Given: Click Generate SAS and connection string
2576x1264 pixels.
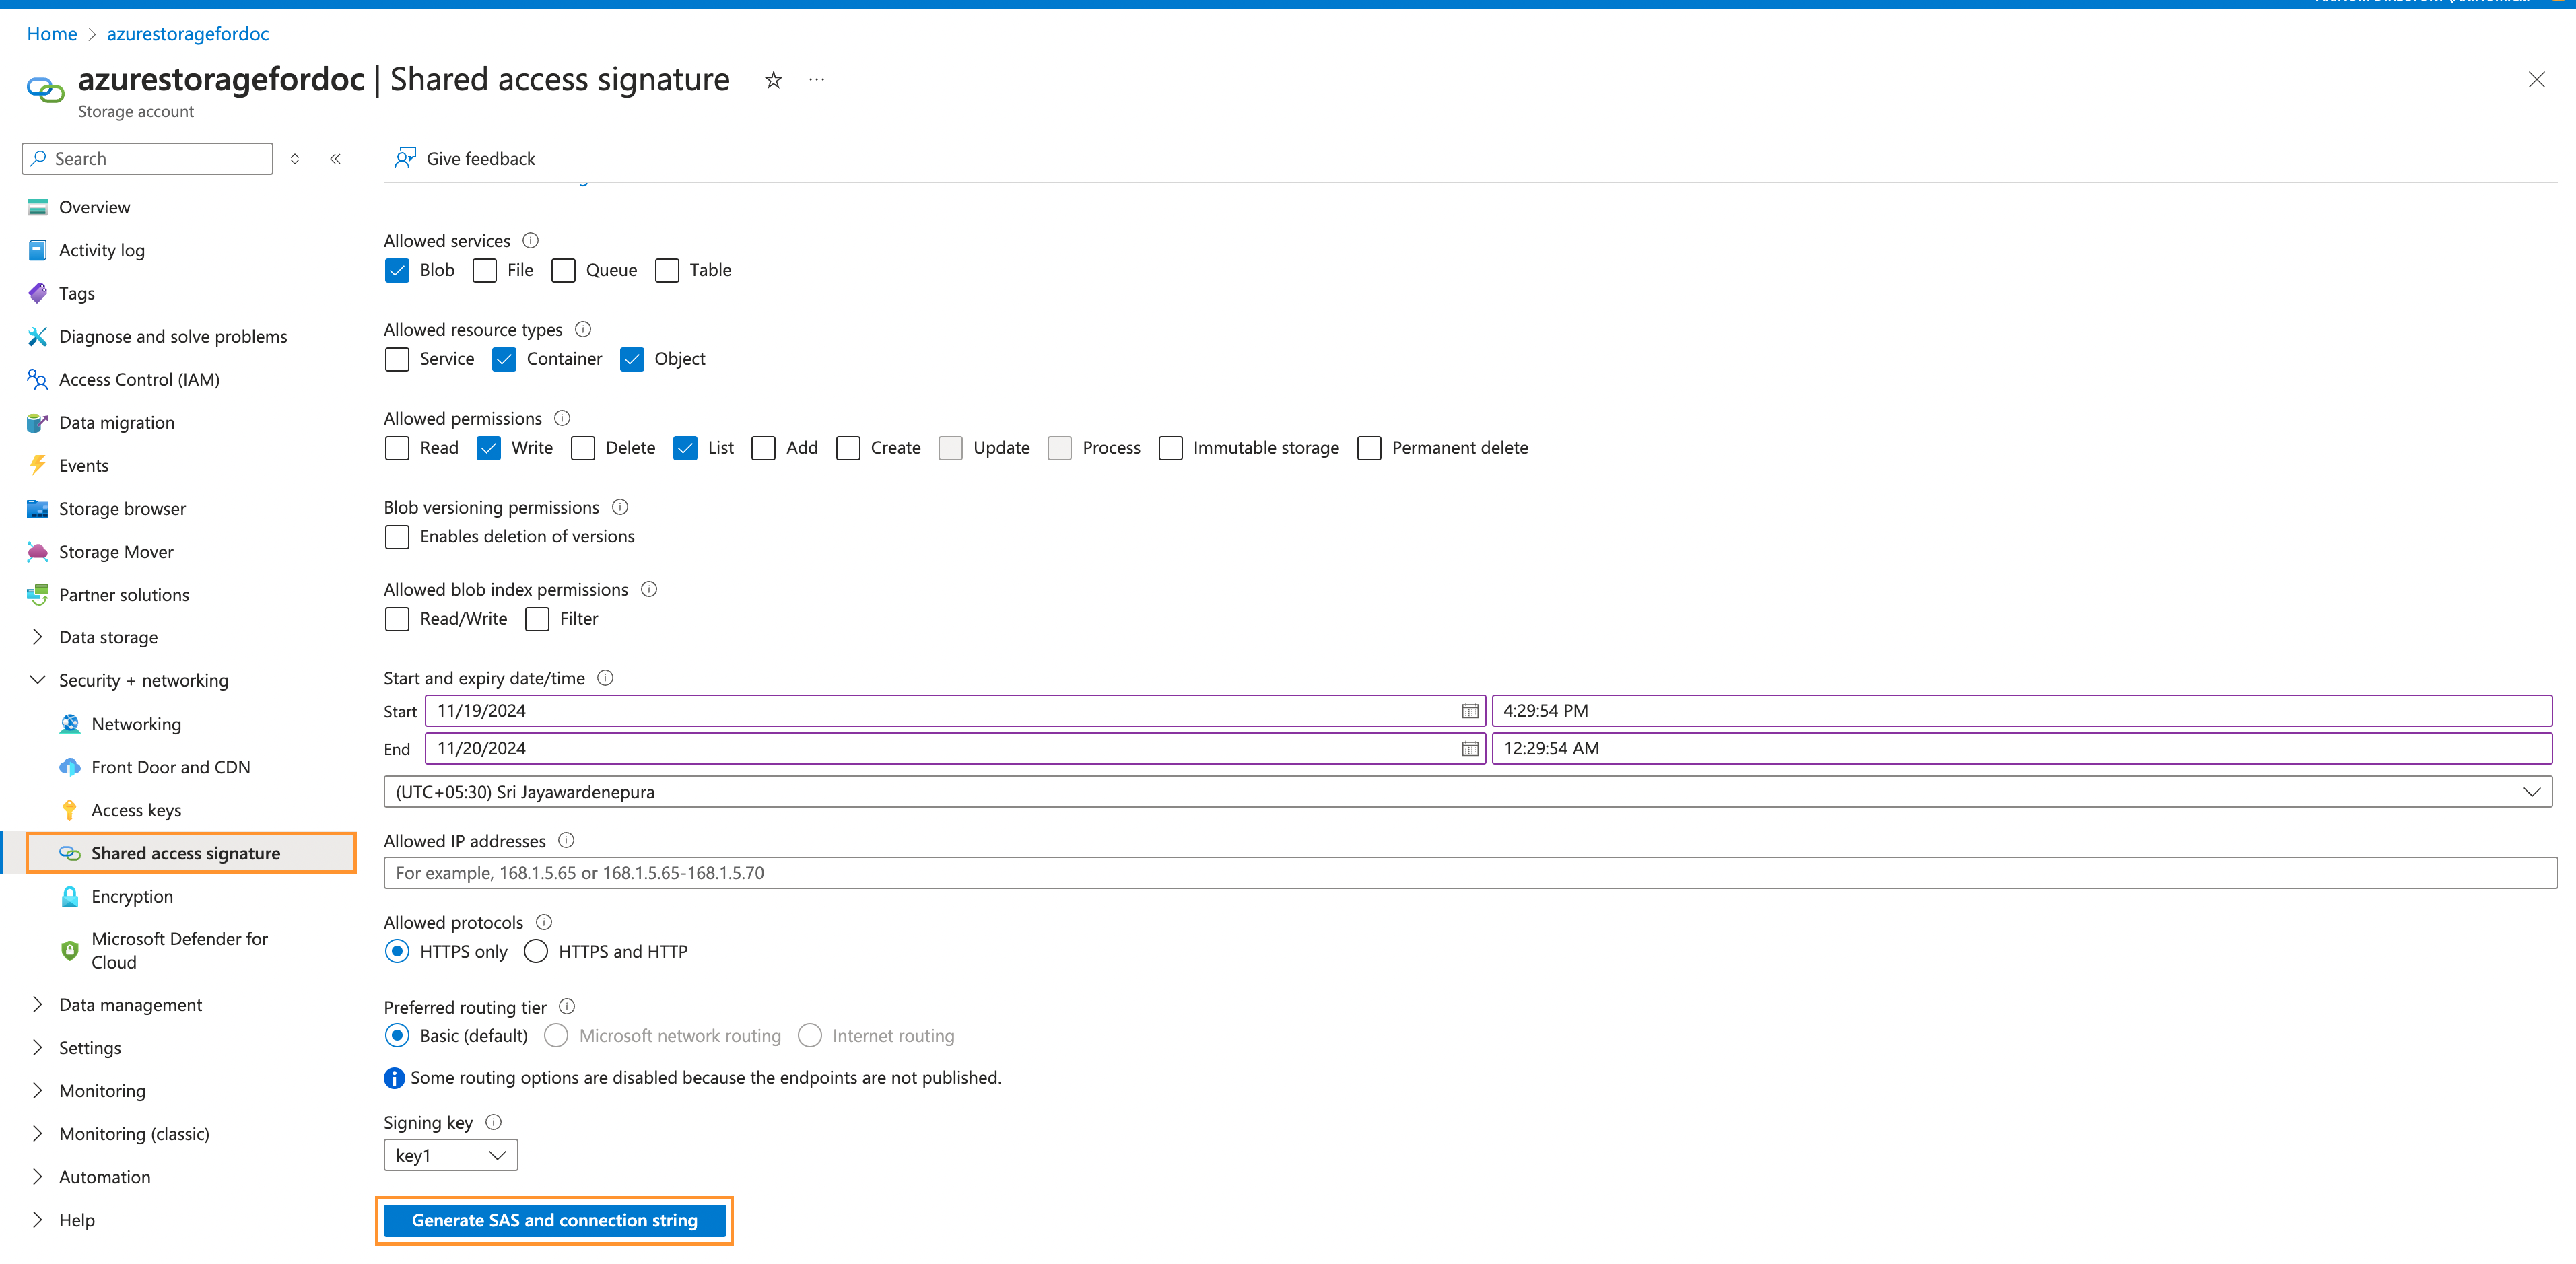Looking at the screenshot, I should coord(554,1220).
